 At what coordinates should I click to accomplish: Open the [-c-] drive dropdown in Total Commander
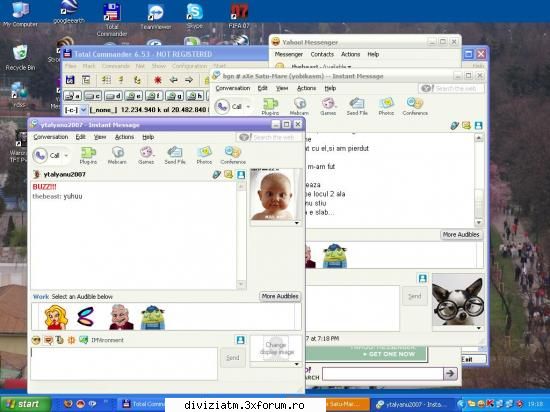pos(83,110)
